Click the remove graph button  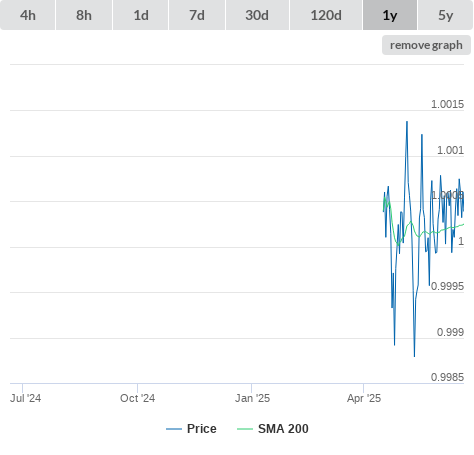pyautogui.click(x=426, y=45)
